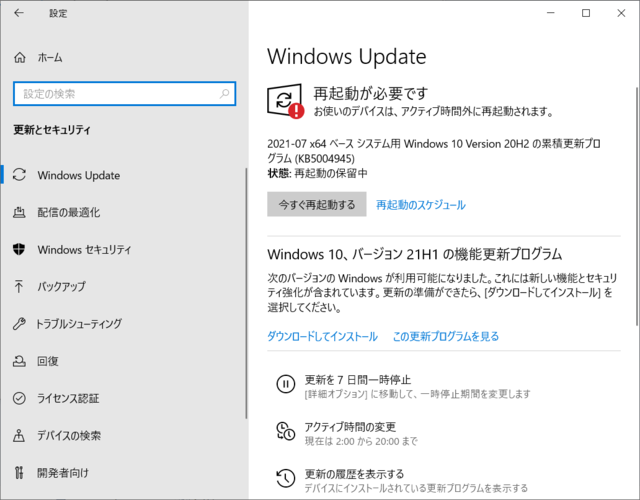This screenshot has height=500, width=640.
Task: Click the Activation checkmark circle icon
Action: 19,398
